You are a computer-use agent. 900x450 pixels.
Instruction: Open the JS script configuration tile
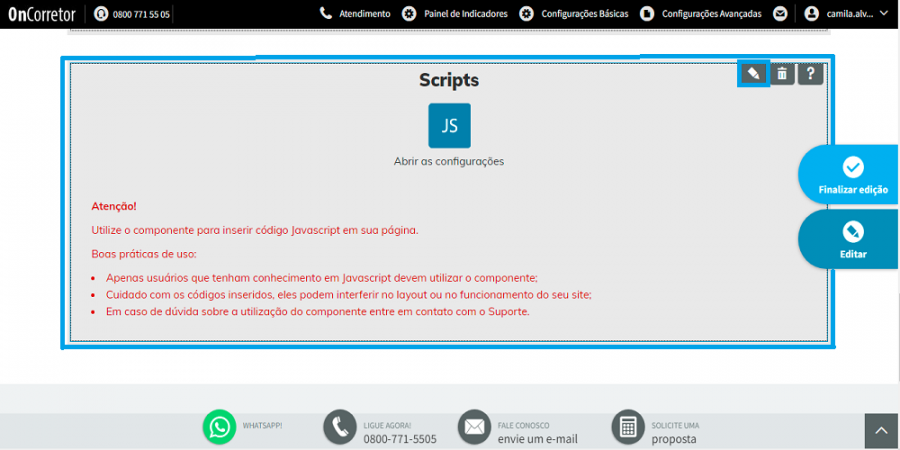pos(449,126)
